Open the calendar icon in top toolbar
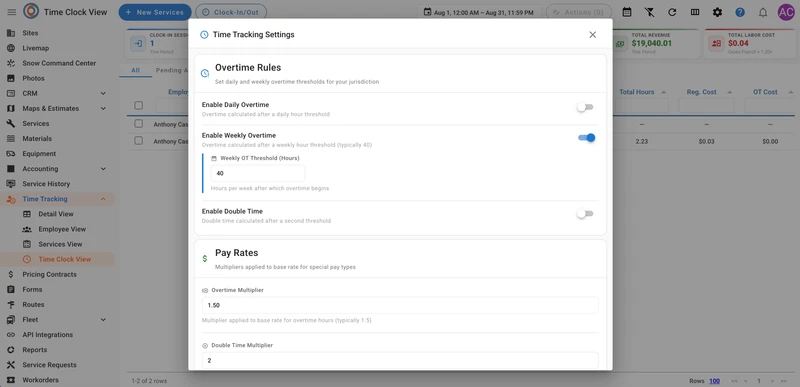The image size is (800, 387). (627, 12)
